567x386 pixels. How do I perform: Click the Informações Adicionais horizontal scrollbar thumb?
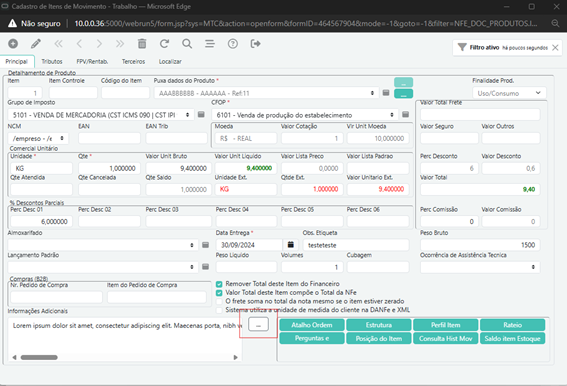[x=39, y=357]
